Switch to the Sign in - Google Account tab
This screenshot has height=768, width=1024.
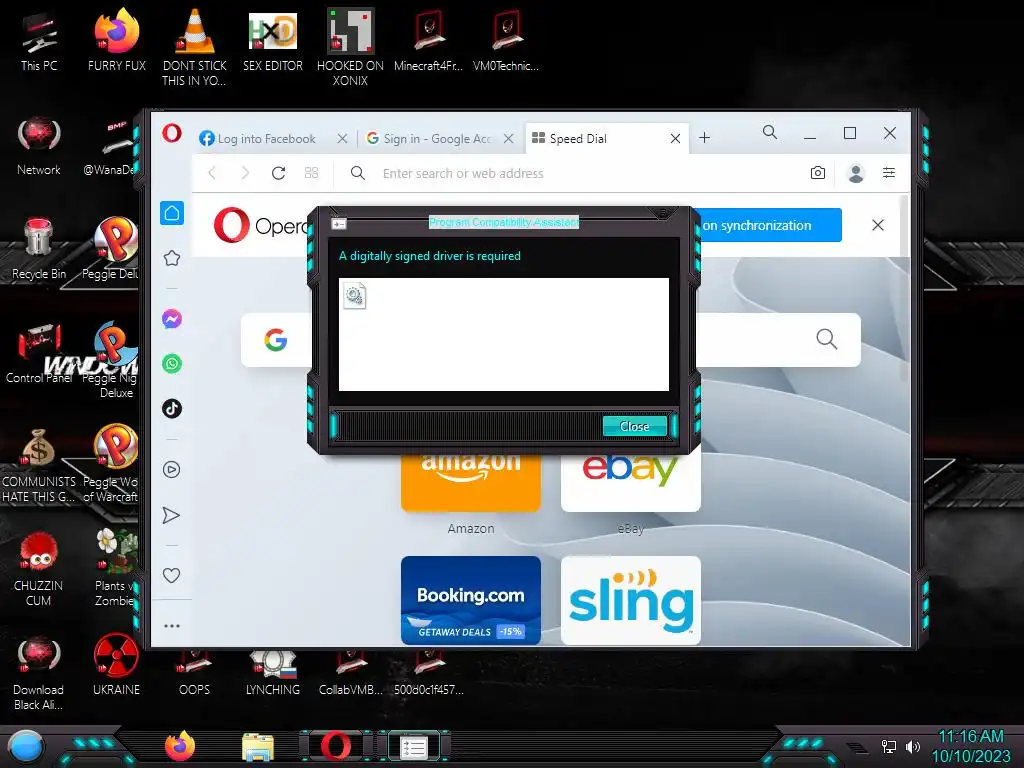coord(430,138)
